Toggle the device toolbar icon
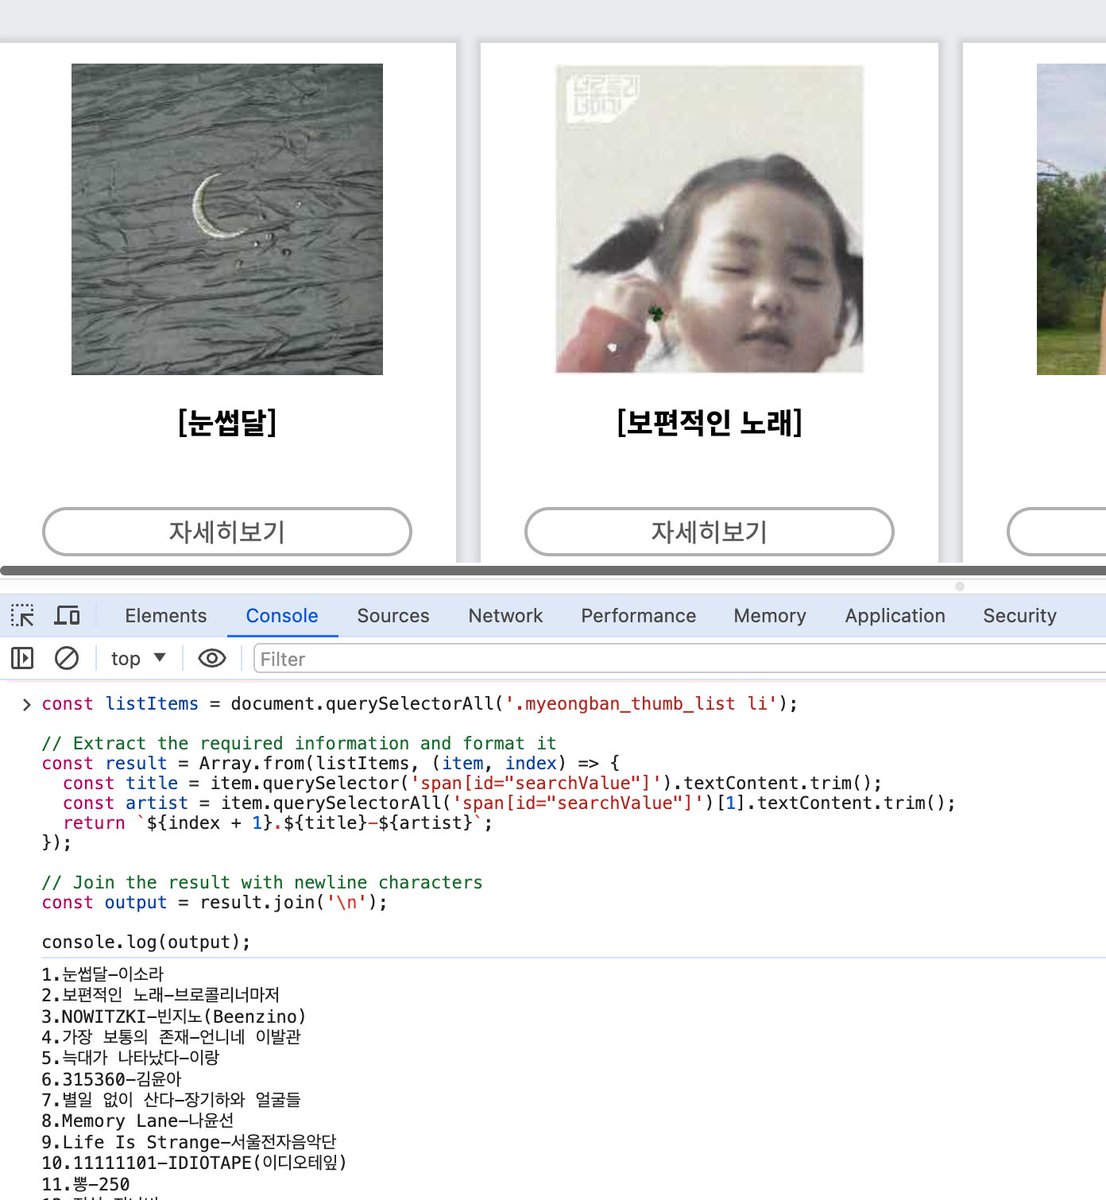The width and height of the screenshot is (1106, 1200). pos(67,615)
